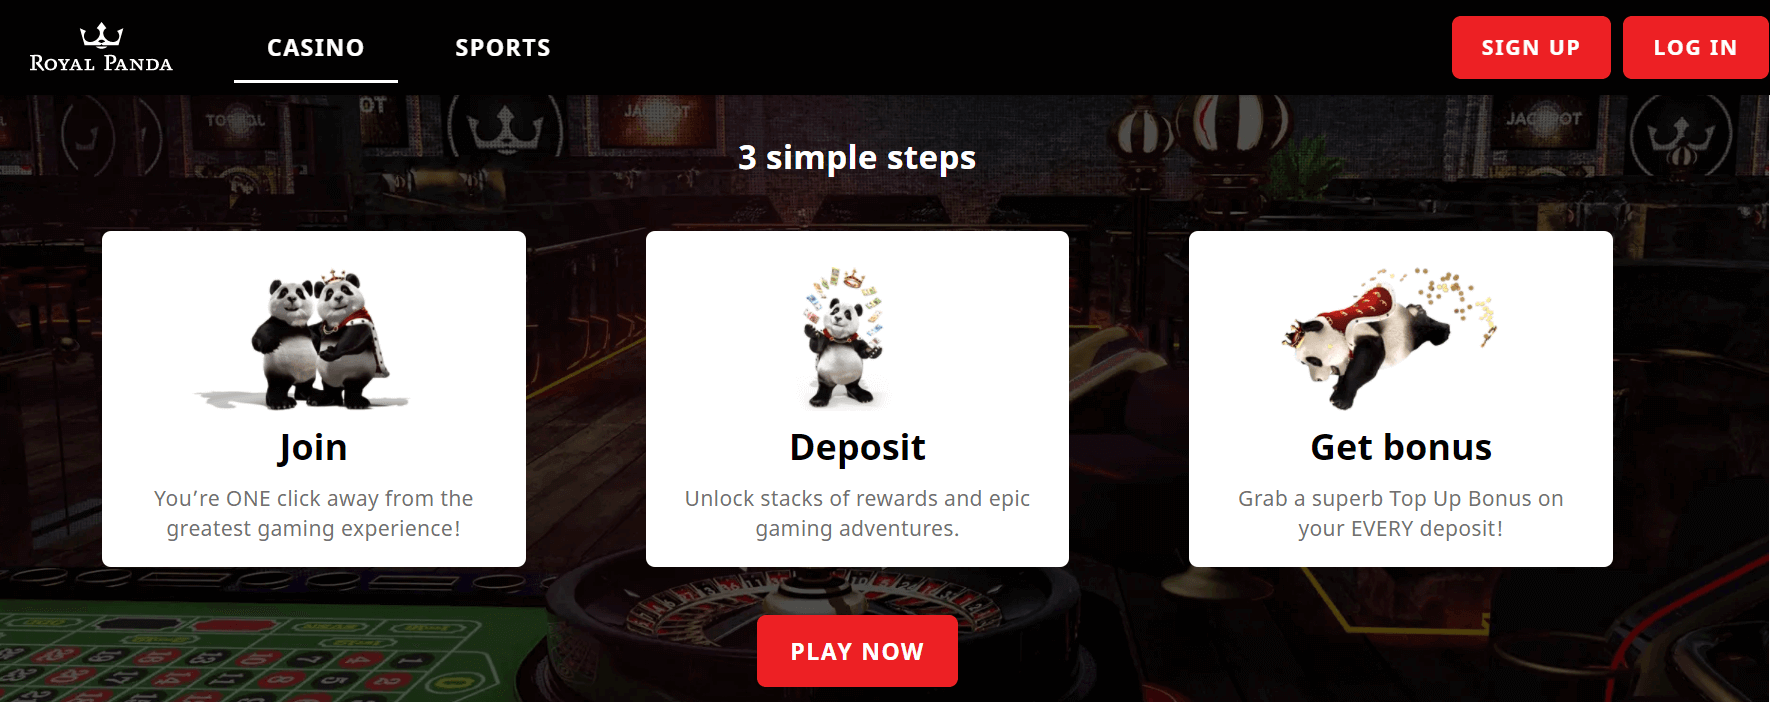Click the '3 simple steps' title
1770x702 pixels.
pyautogui.click(x=857, y=157)
